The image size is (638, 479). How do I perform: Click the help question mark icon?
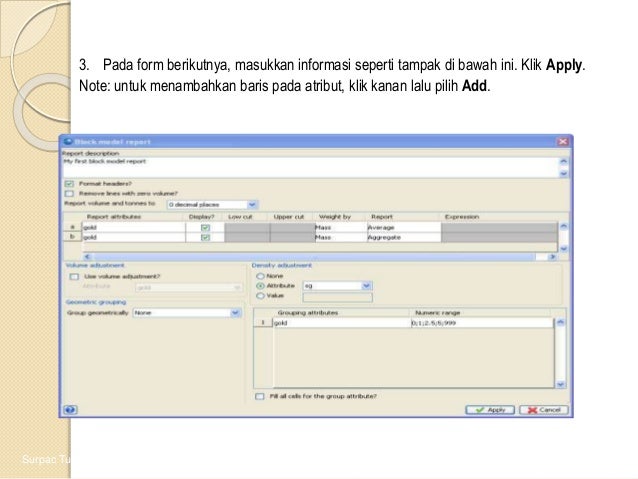(70, 409)
